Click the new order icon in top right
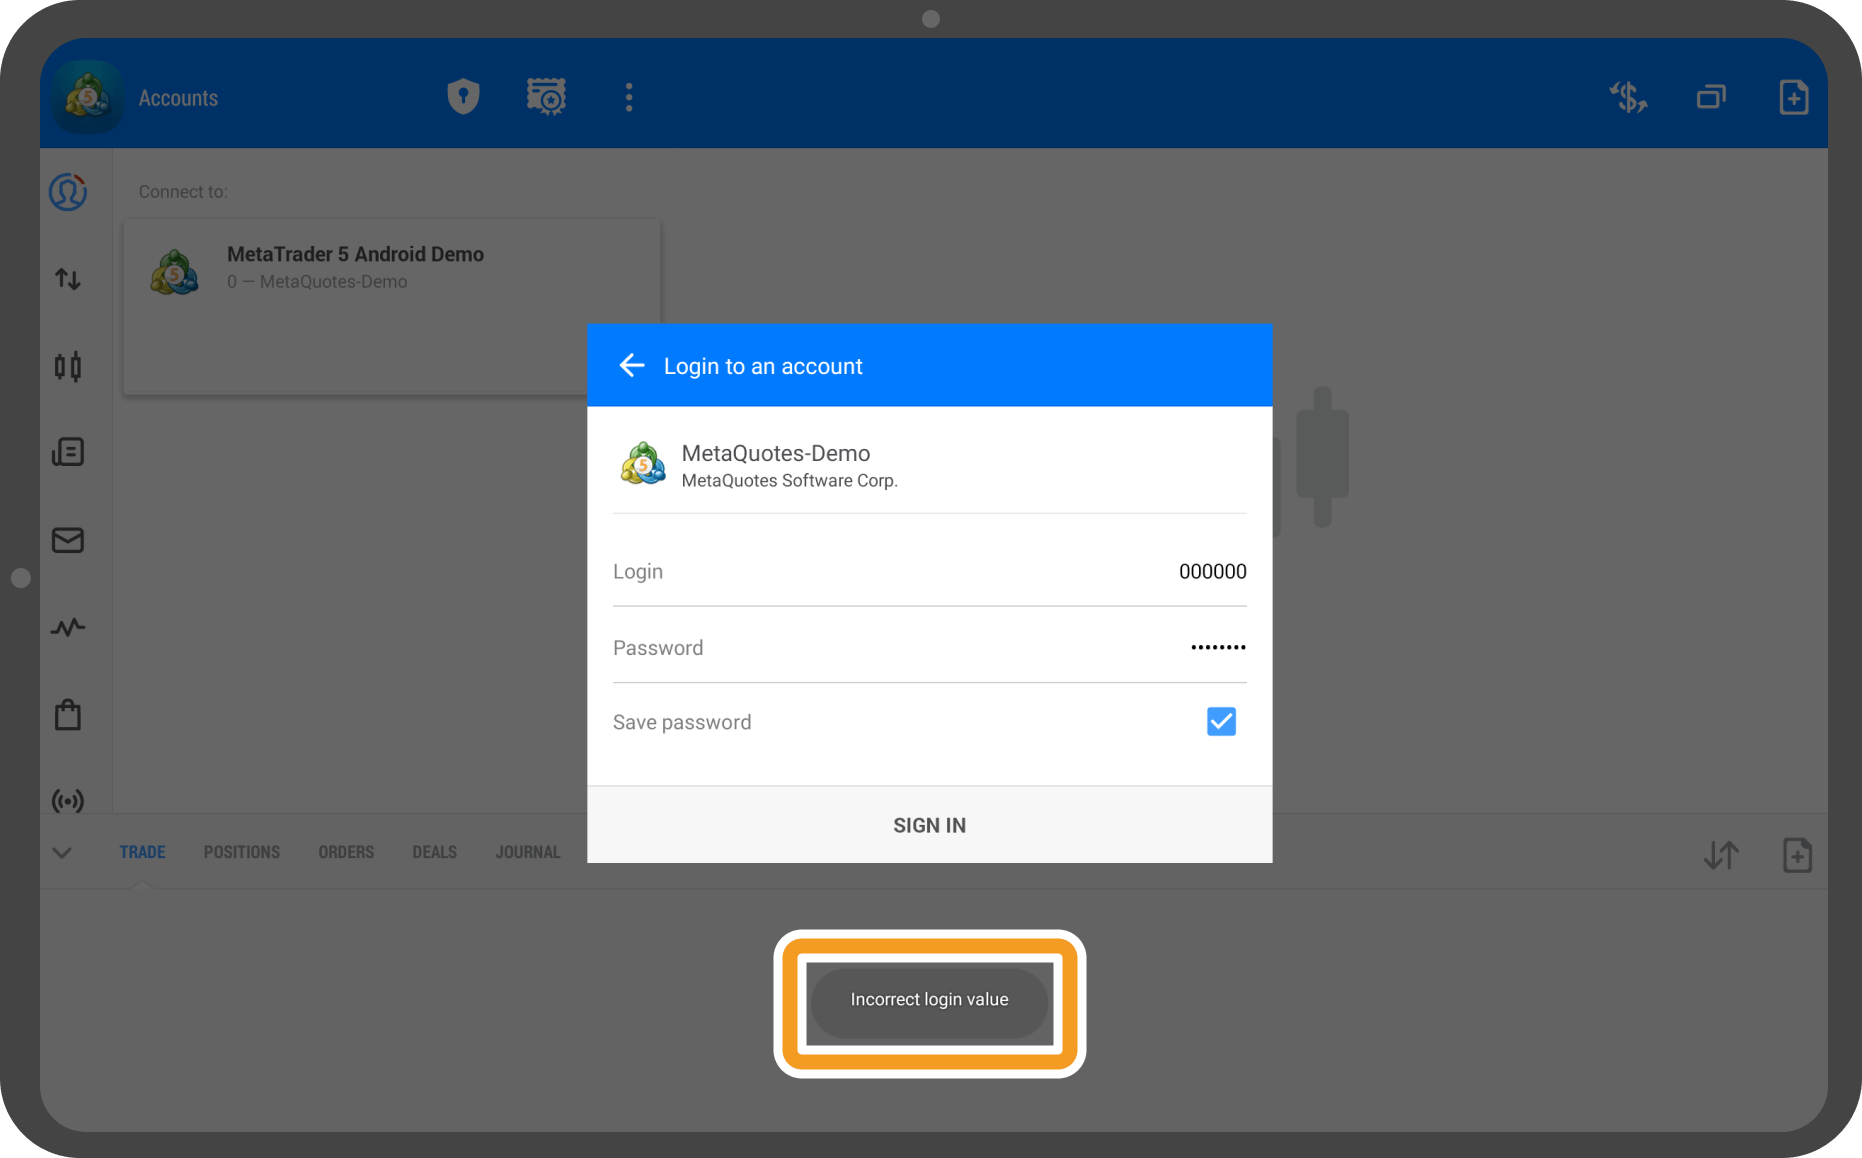This screenshot has width=1862, height=1158. [x=1793, y=97]
